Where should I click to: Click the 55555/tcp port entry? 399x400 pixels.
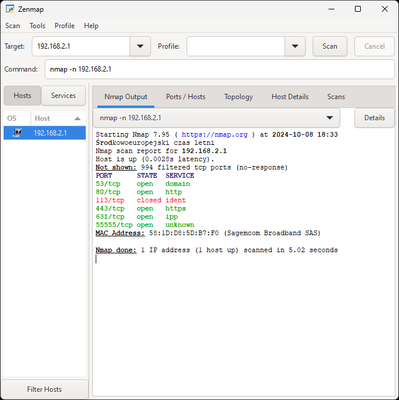[114, 225]
